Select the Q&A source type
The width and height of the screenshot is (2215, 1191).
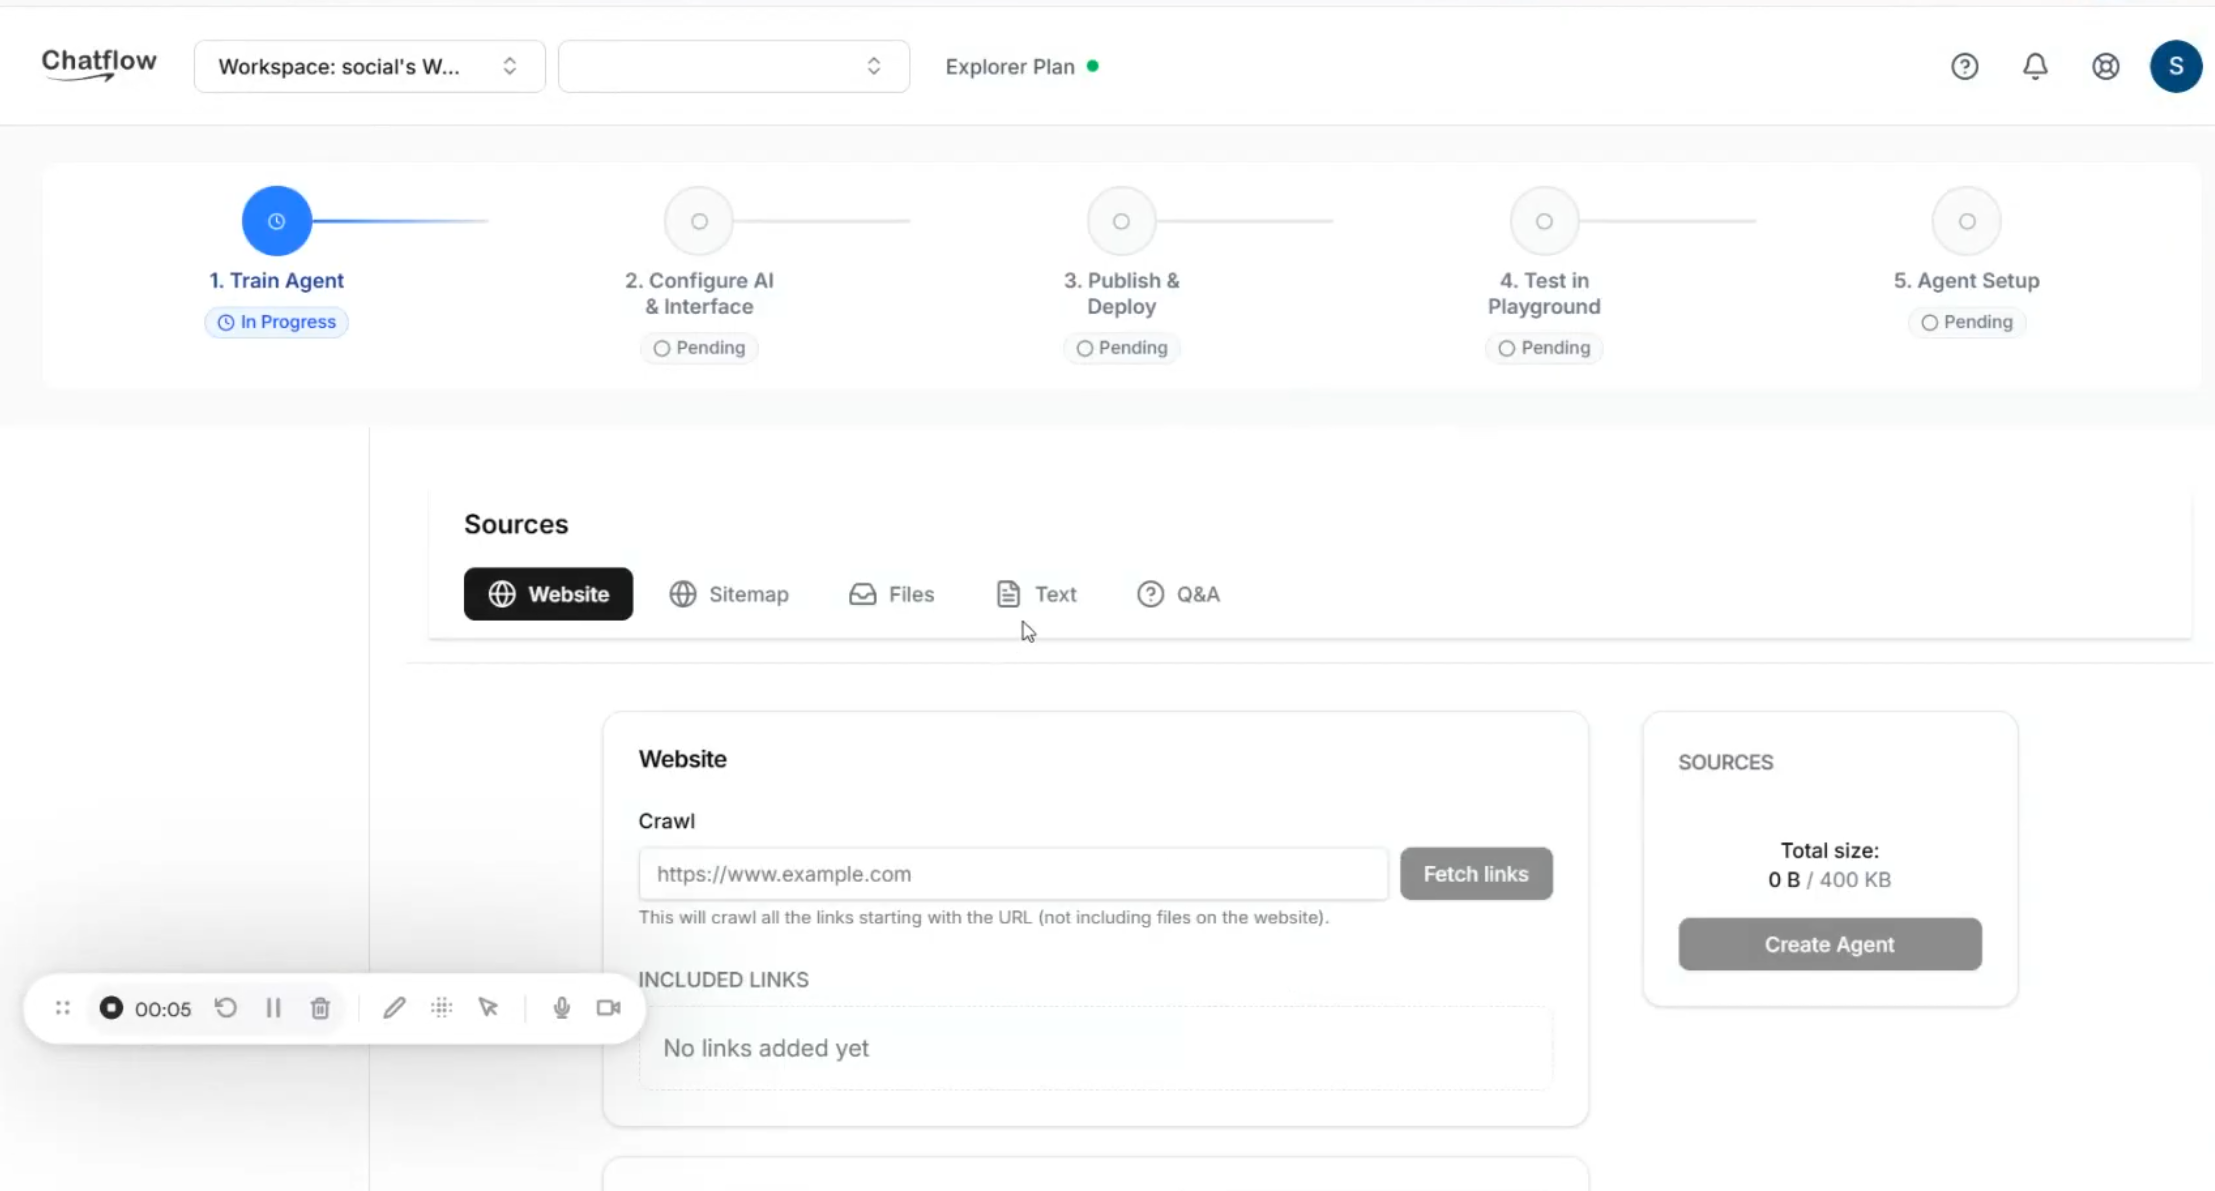click(1179, 593)
